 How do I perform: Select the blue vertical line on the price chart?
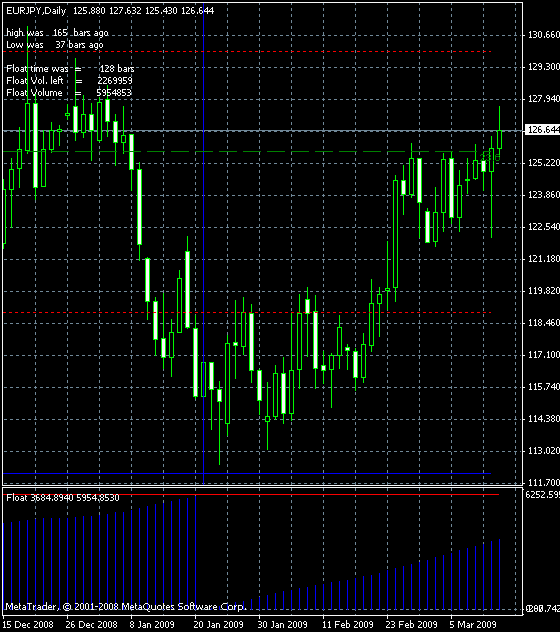point(204,242)
